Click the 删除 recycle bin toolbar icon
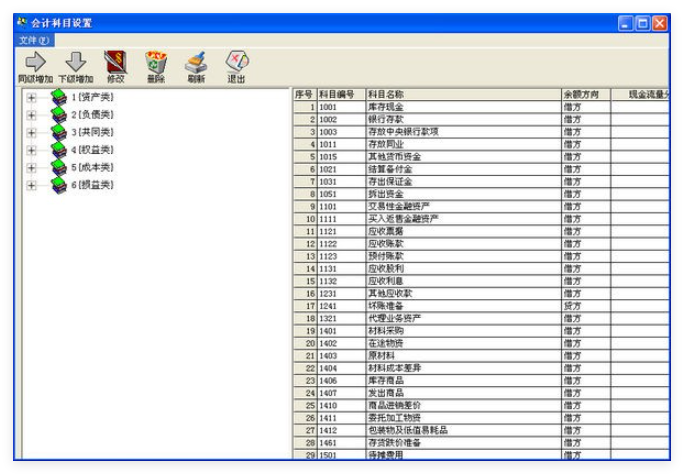684x474 pixels. point(156,61)
